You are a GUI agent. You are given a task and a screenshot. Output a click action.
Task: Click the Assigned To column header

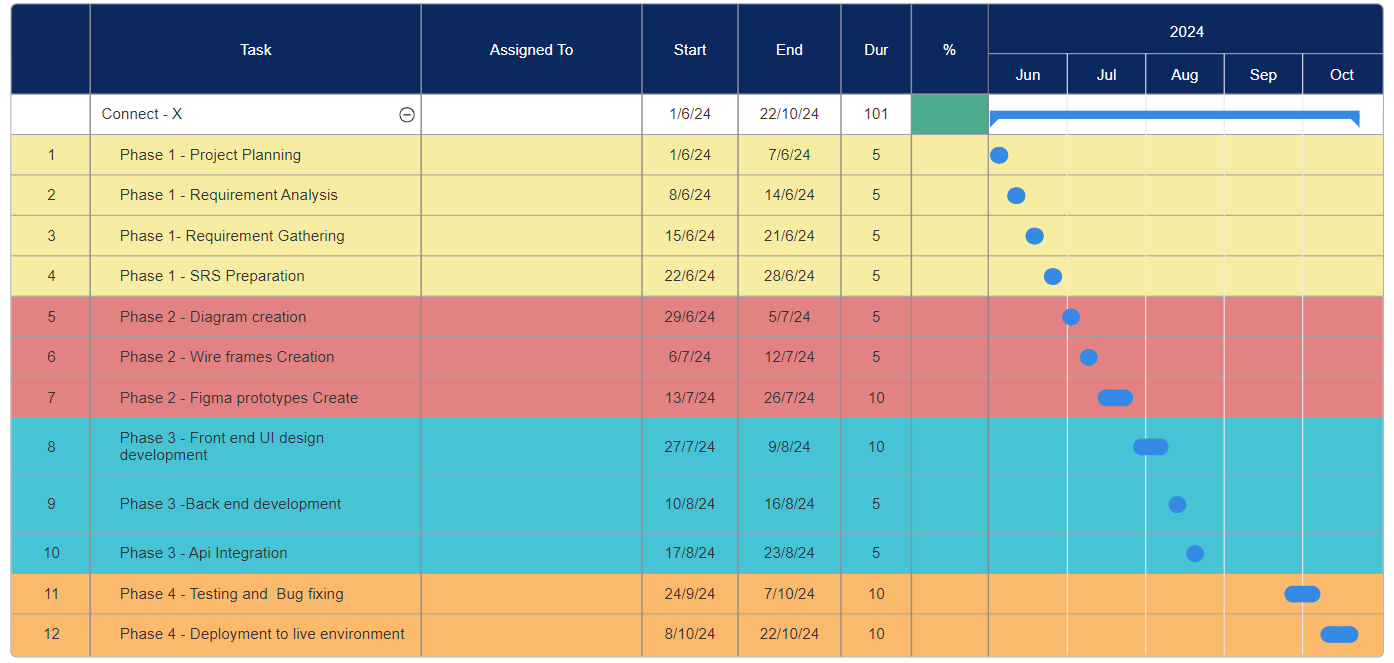(531, 49)
